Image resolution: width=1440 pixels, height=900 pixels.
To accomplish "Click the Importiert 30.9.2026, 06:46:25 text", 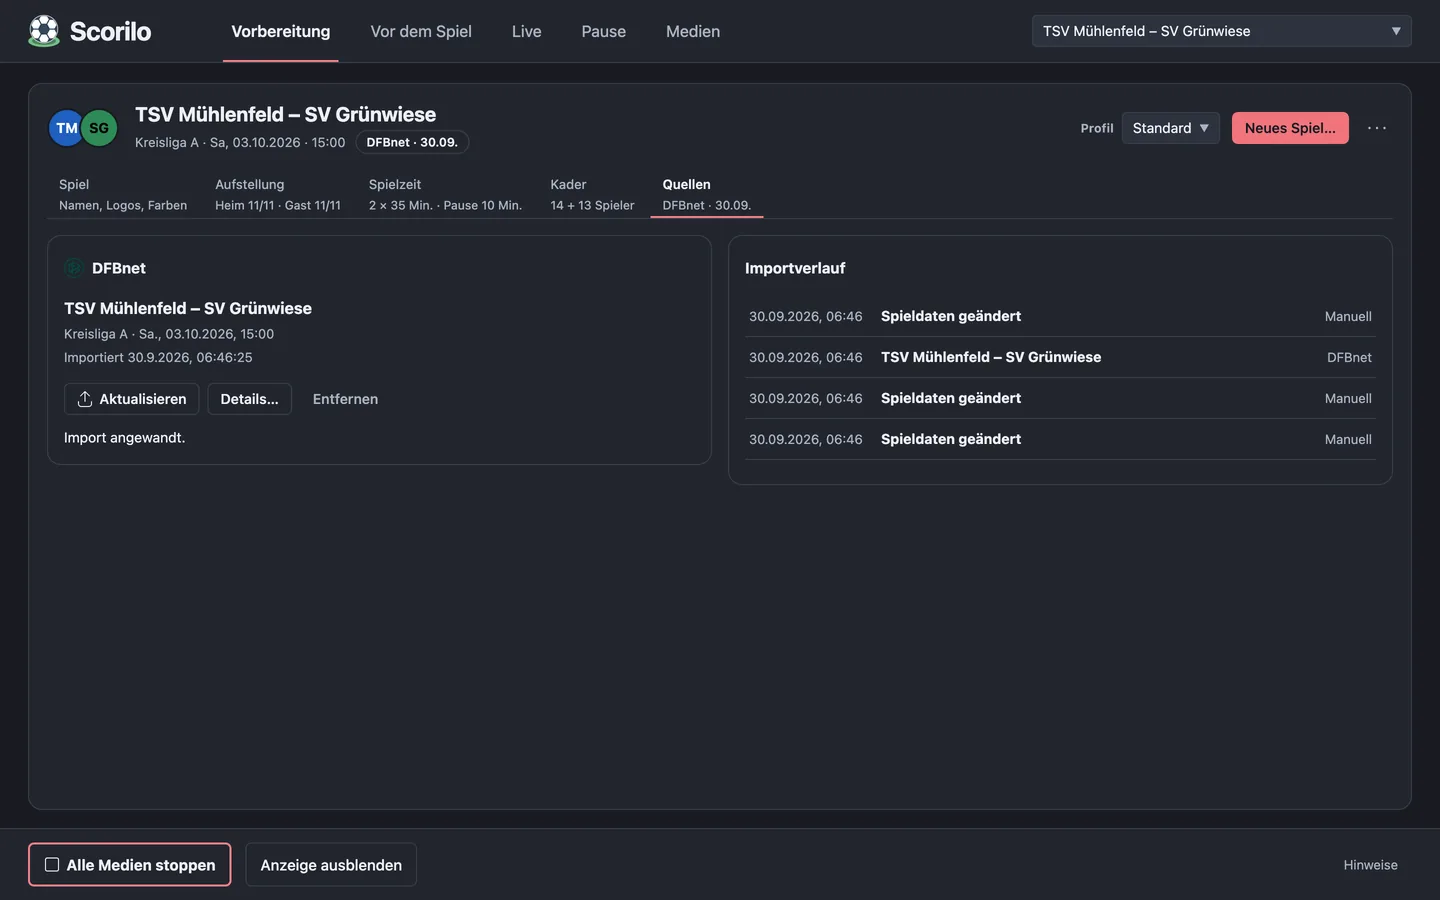I will click(158, 357).
